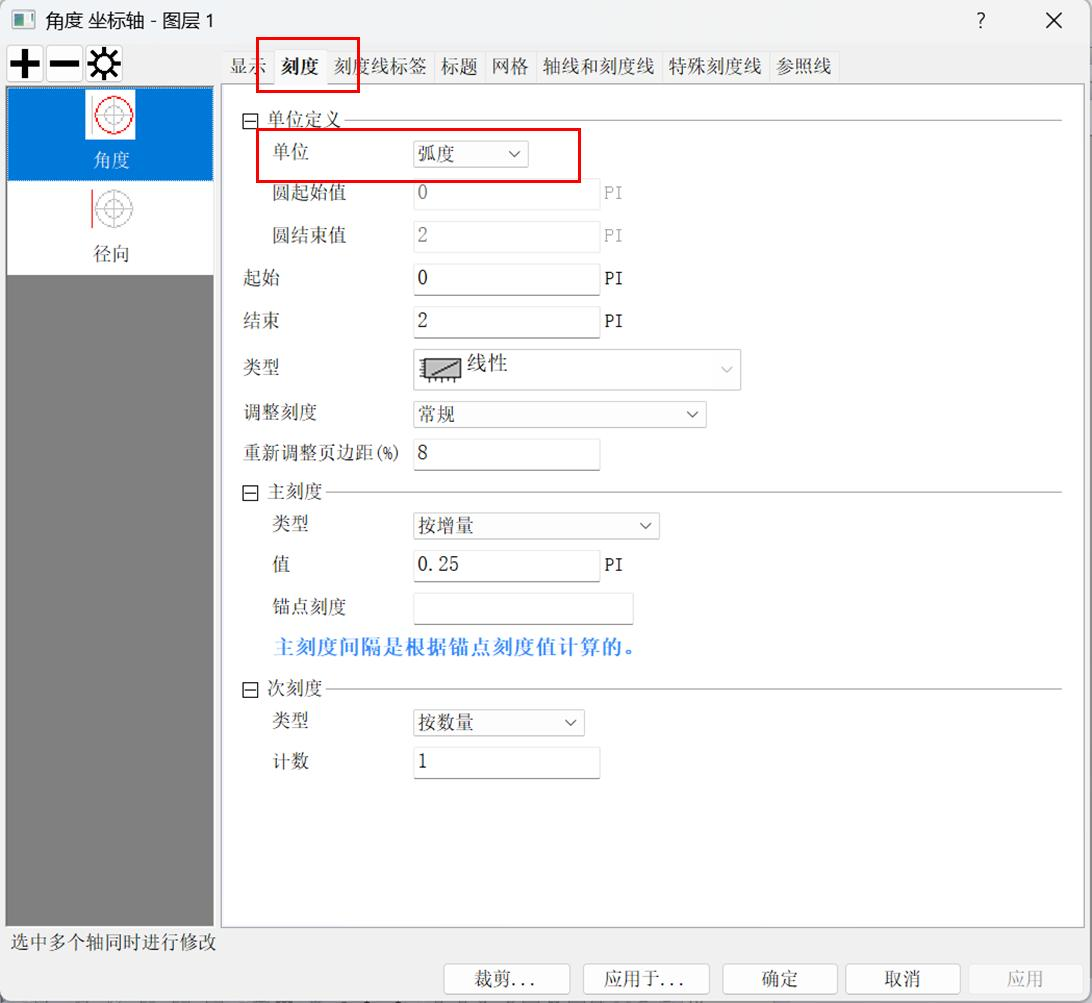Click the 起始 value input field

point(506,279)
